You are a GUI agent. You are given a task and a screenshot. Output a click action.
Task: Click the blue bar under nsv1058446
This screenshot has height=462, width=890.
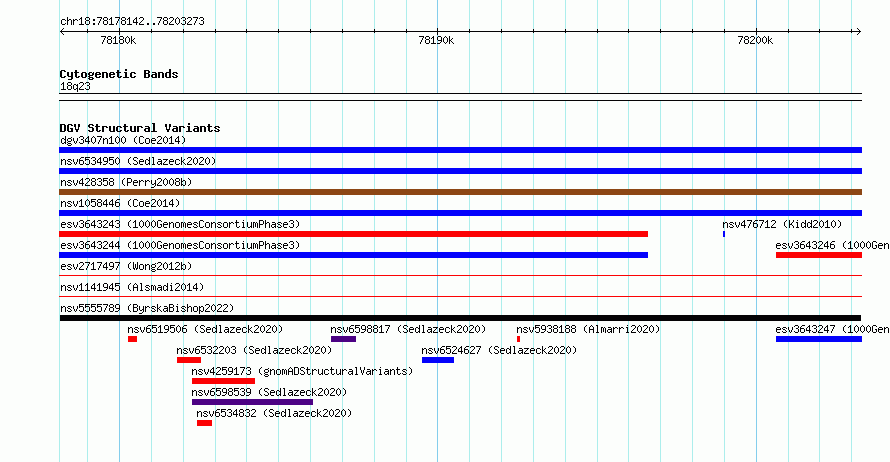(460, 213)
